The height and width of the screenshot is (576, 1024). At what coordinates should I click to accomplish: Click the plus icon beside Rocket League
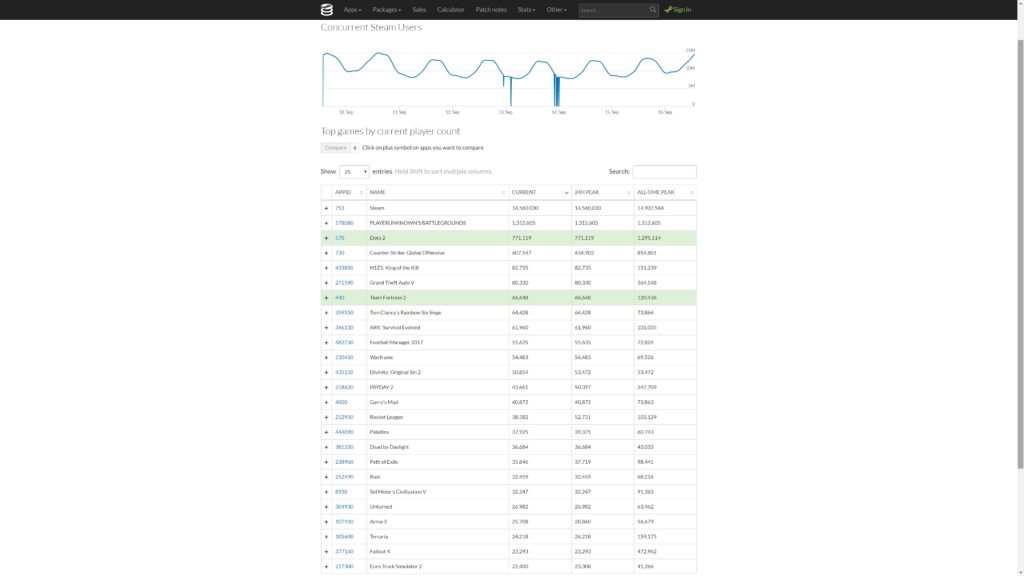tap(326, 417)
